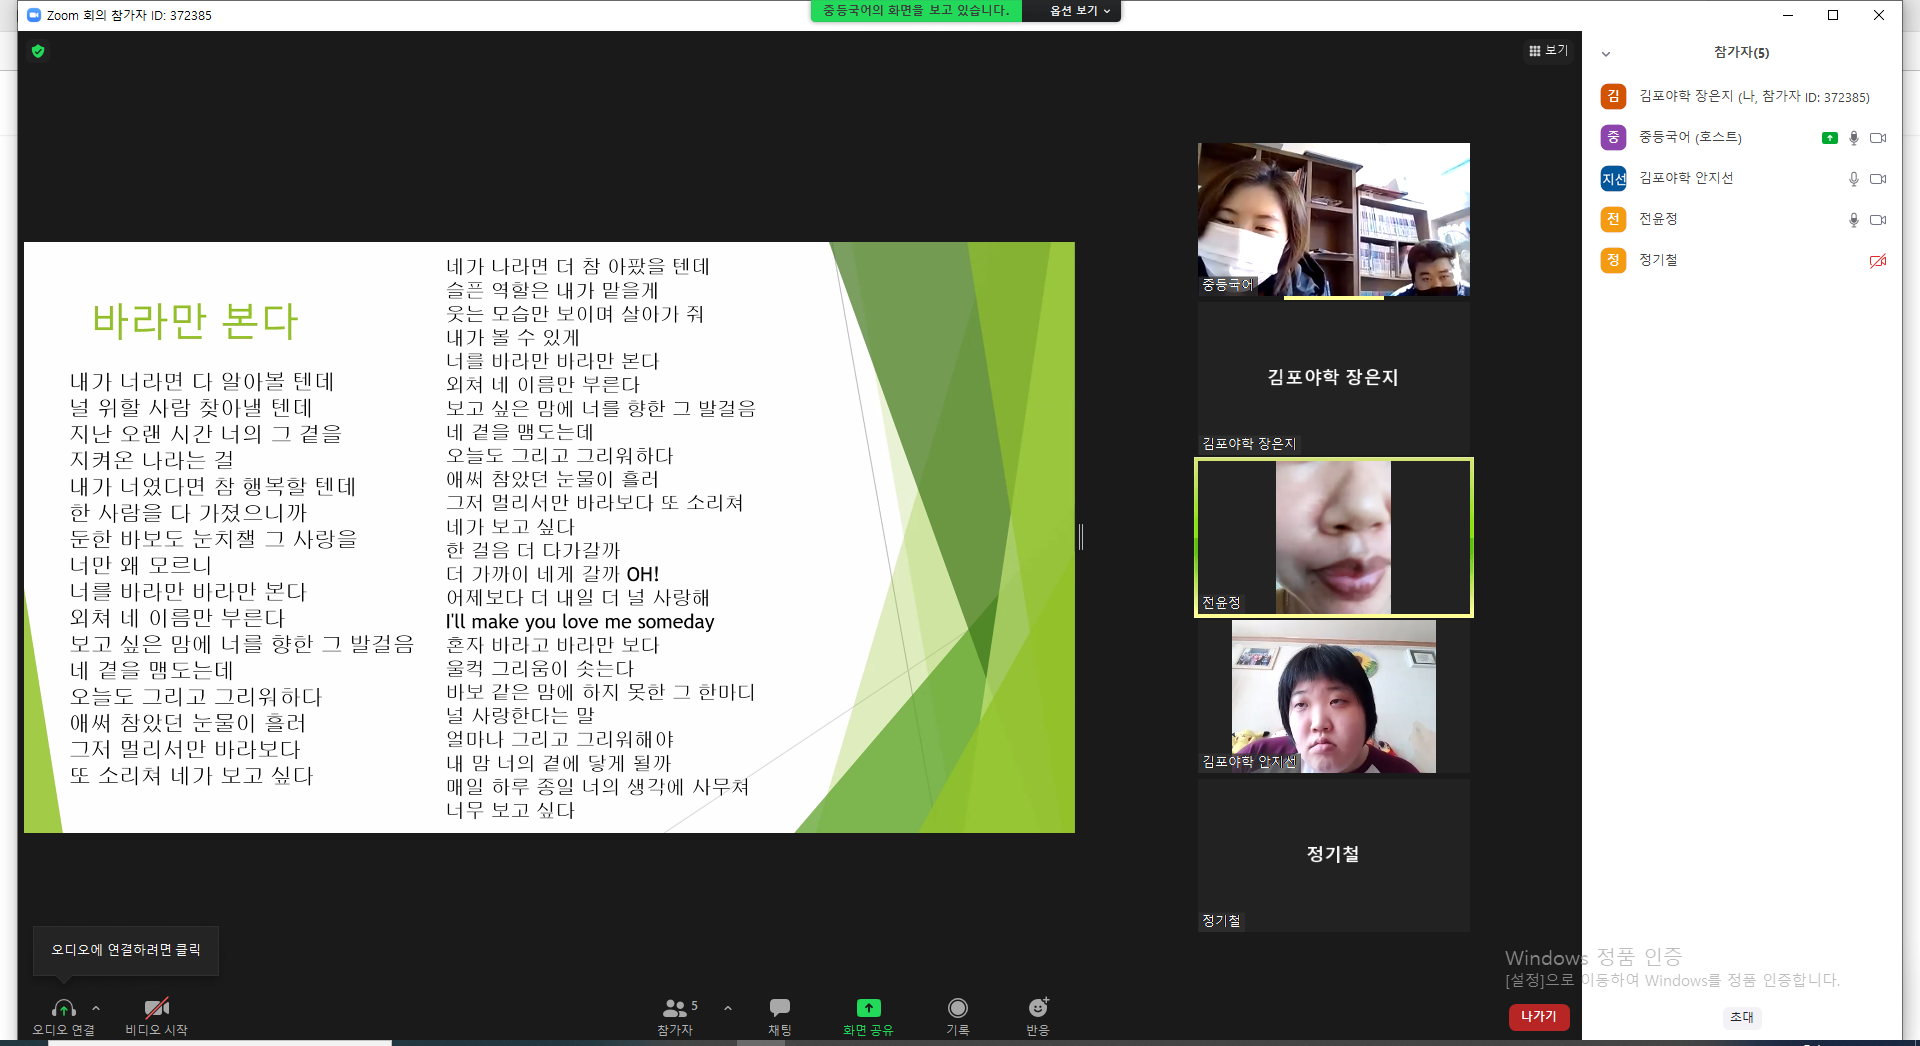Screen dimensions: 1920x1046
Task: Click 전윤정's microphone icon
Action: point(1854,220)
